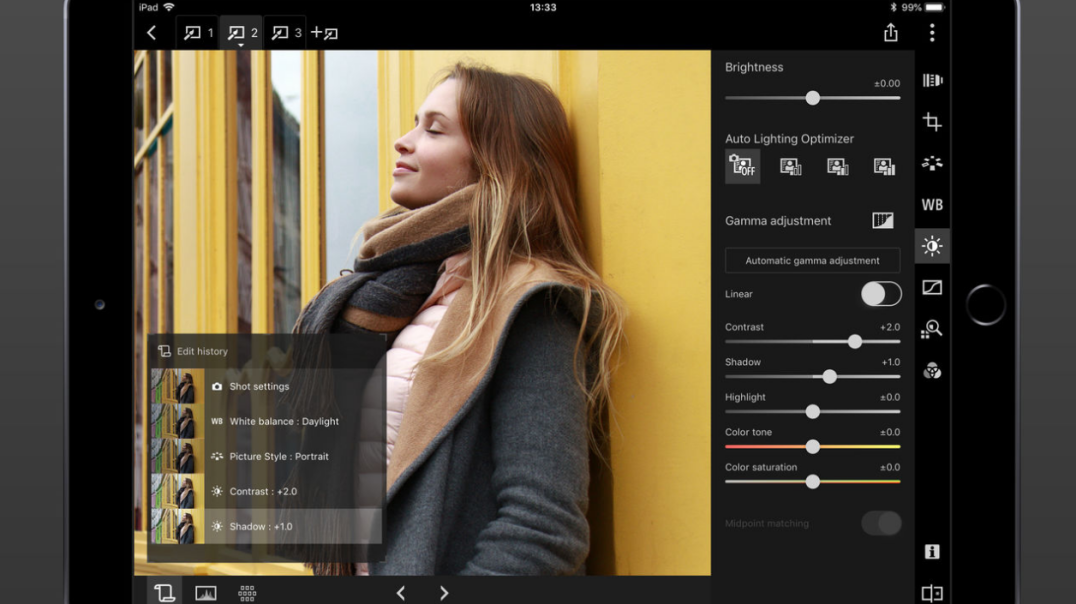Click the Brightness slider handle
This screenshot has width=1076, height=604.
point(812,98)
